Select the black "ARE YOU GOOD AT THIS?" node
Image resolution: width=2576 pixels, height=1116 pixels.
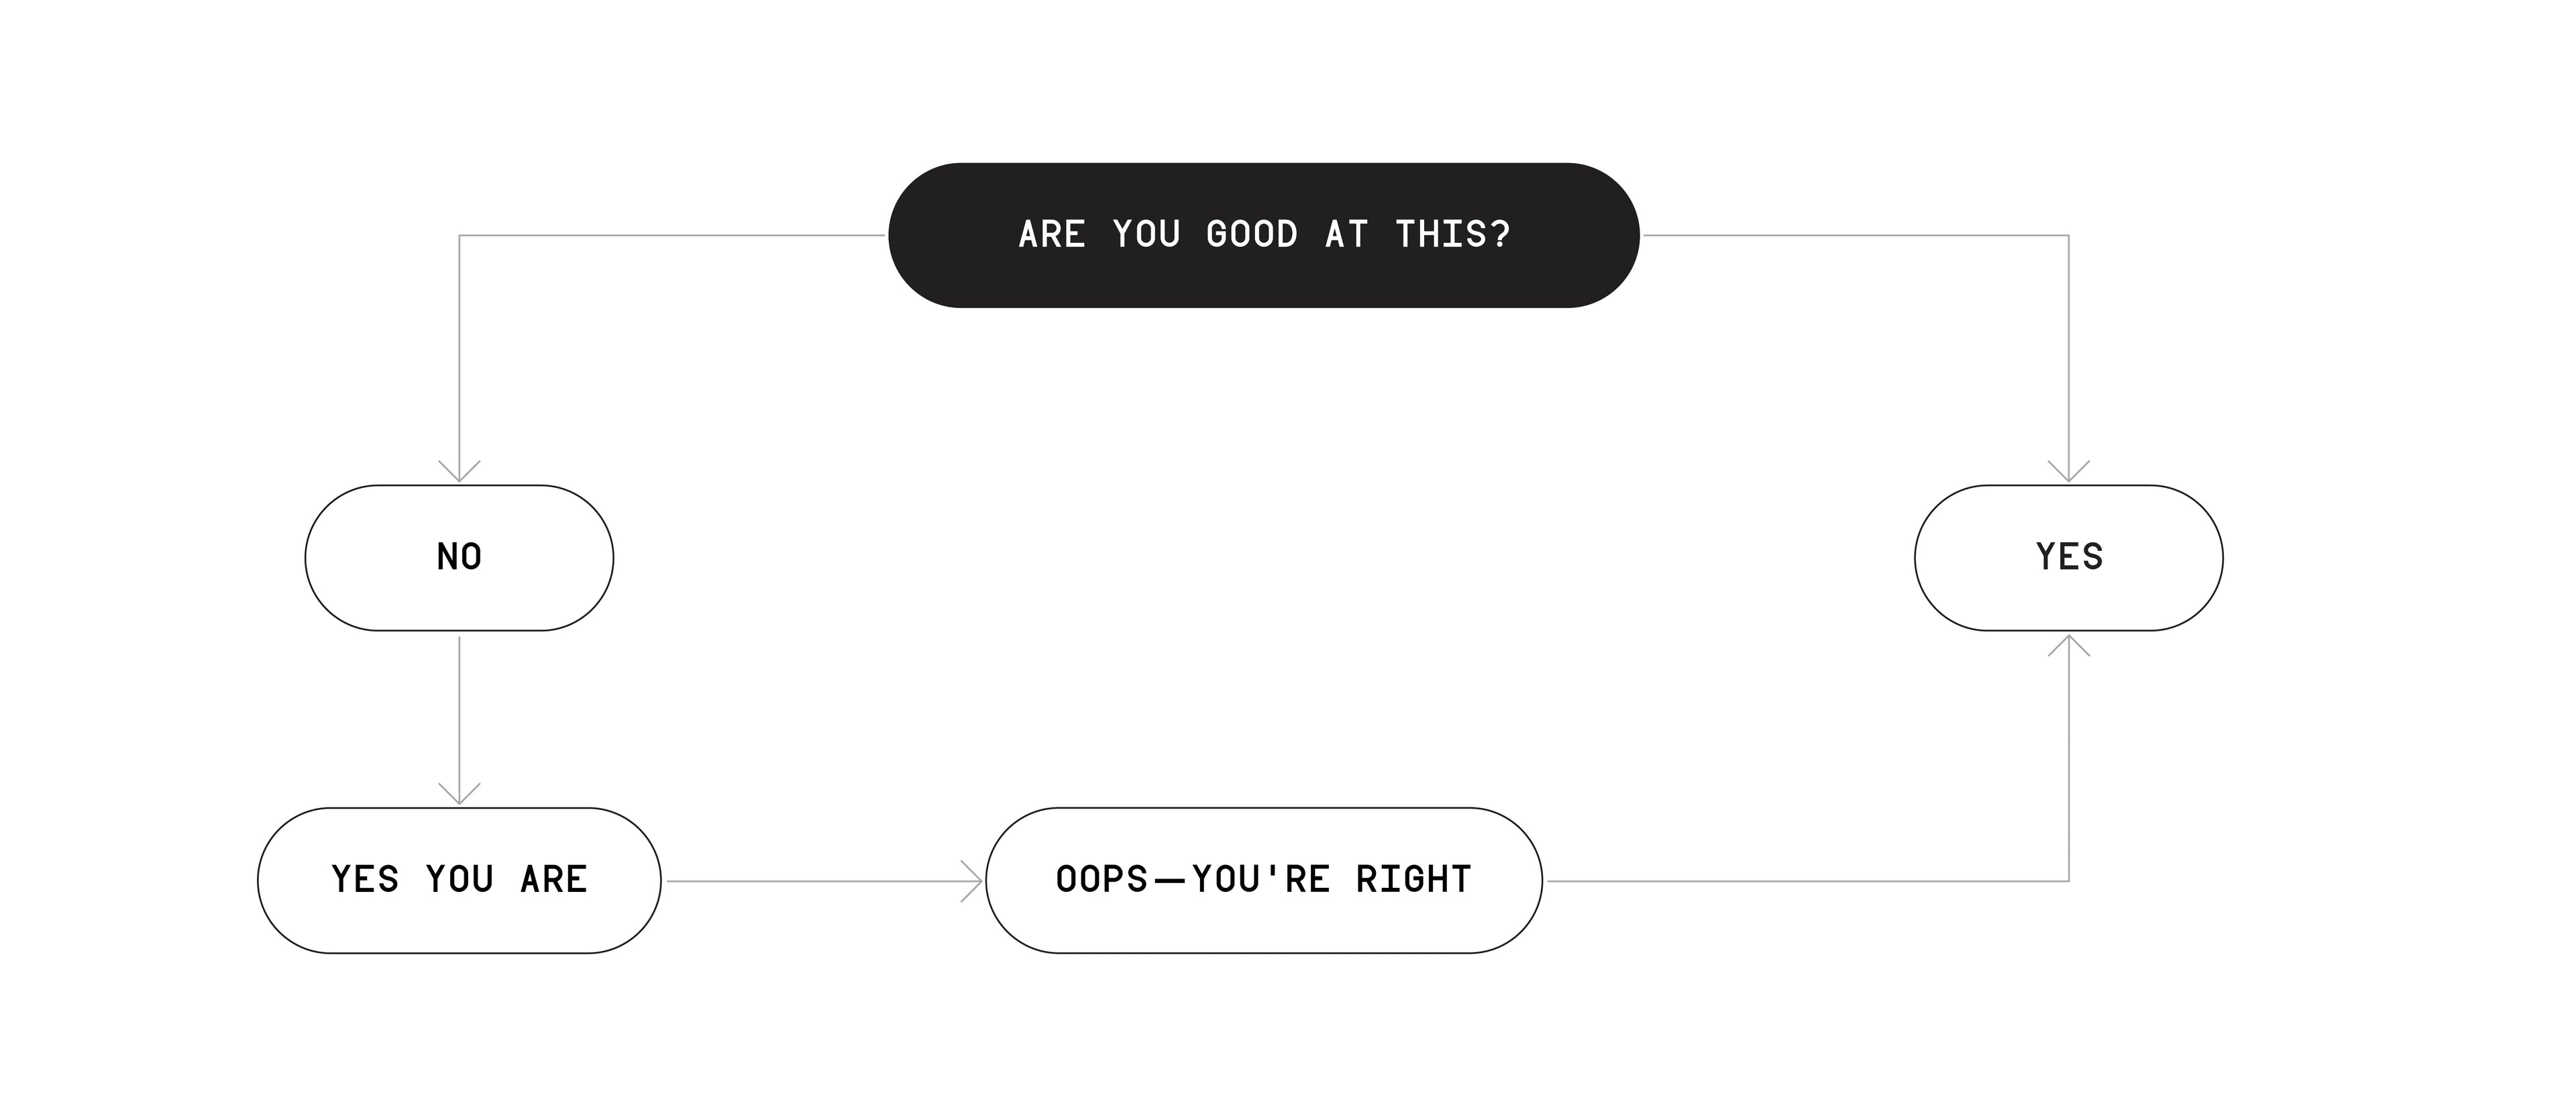coord(1264,235)
